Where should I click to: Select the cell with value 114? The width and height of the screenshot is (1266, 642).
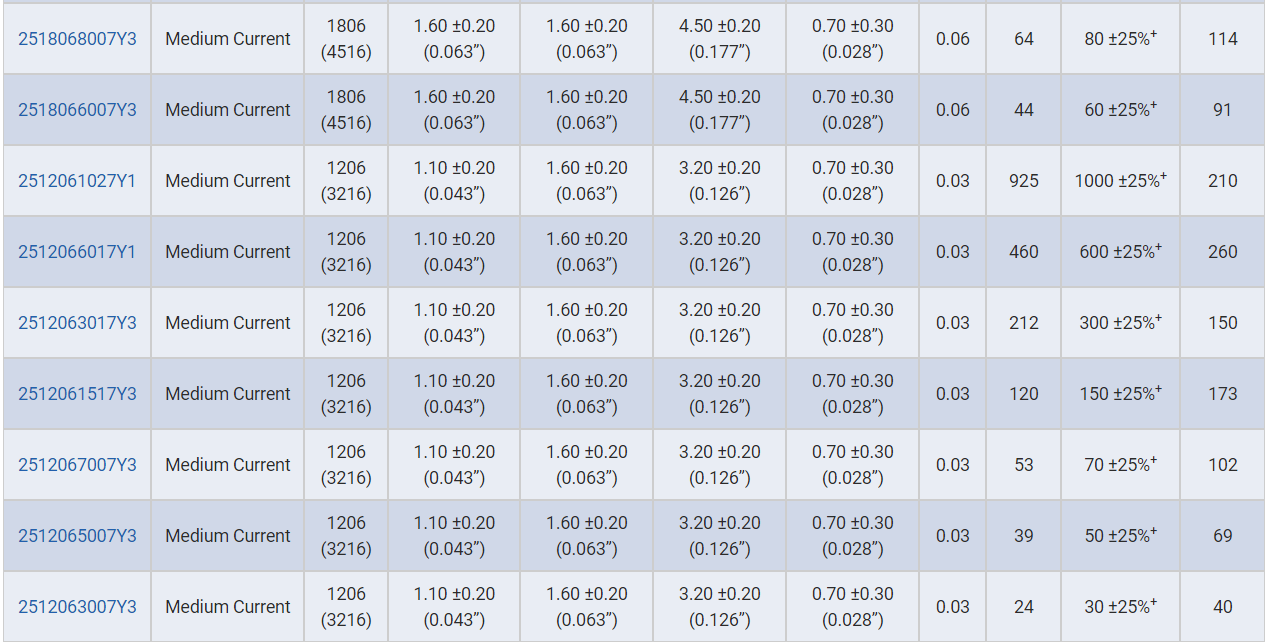[x=1222, y=39]
